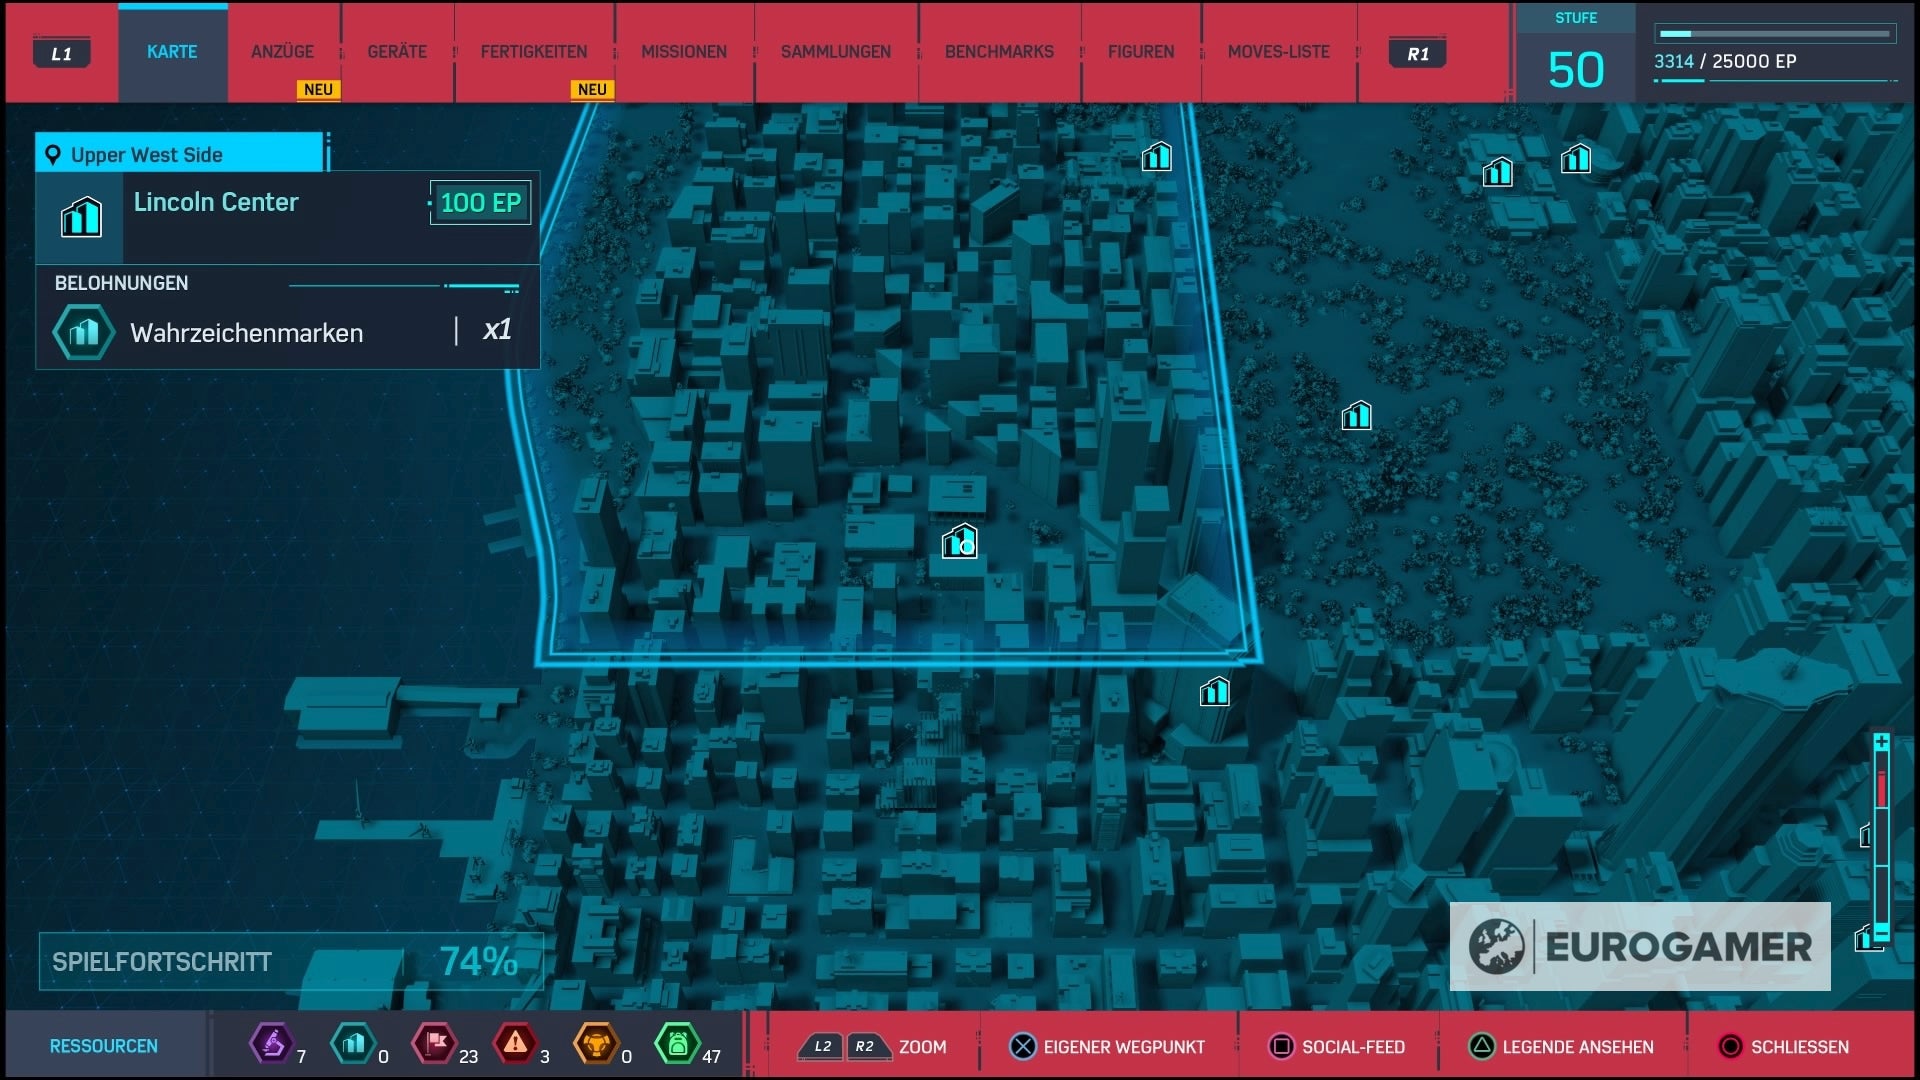Select the landmark marker in the middle of the park
Screen dimensions: 1920x1080
1357,415
